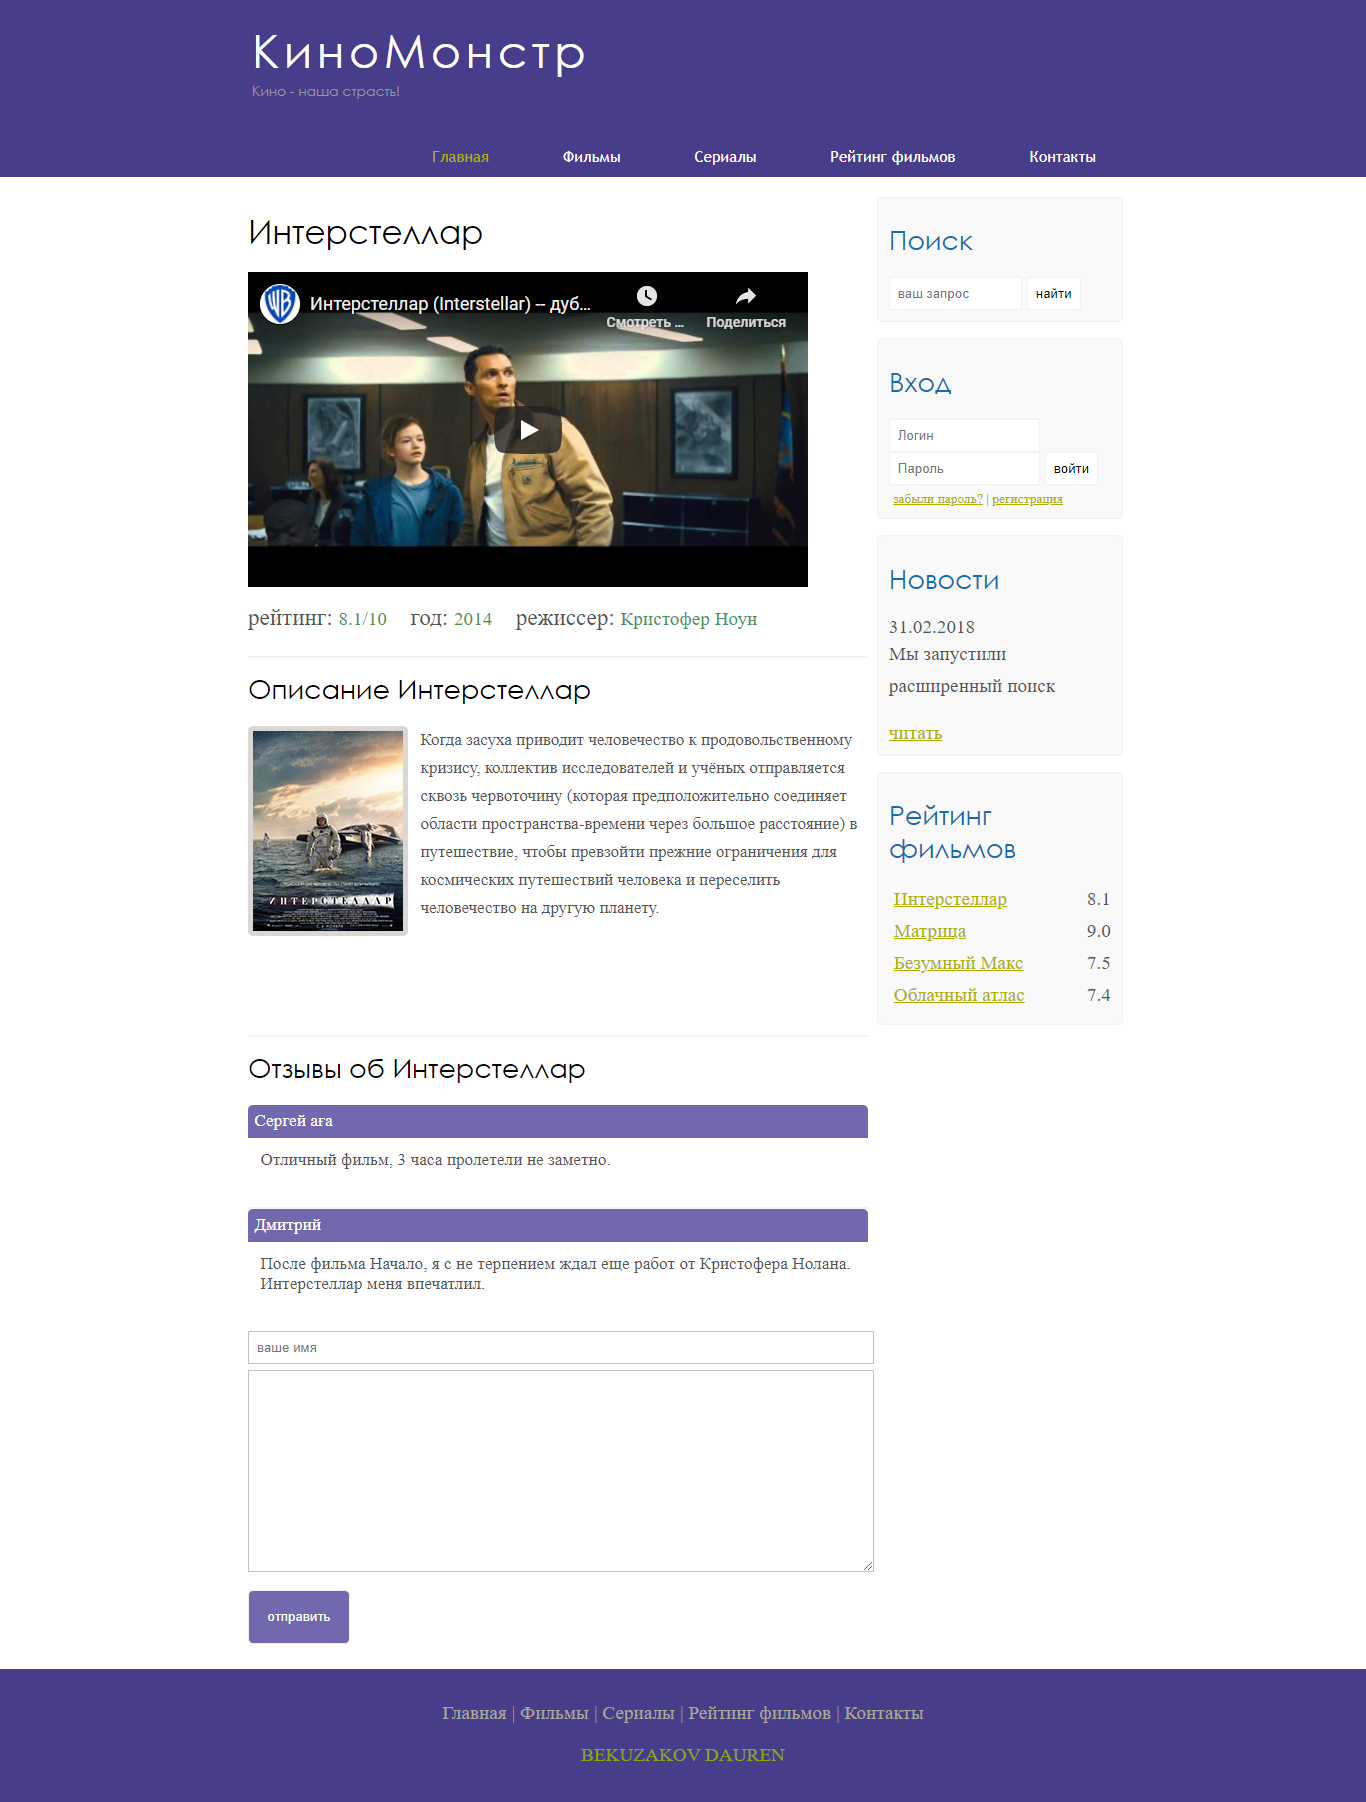Go to Рейтинг фильмов in top navigation
The image size is (1366, 1802).
[x=892, y=157]
